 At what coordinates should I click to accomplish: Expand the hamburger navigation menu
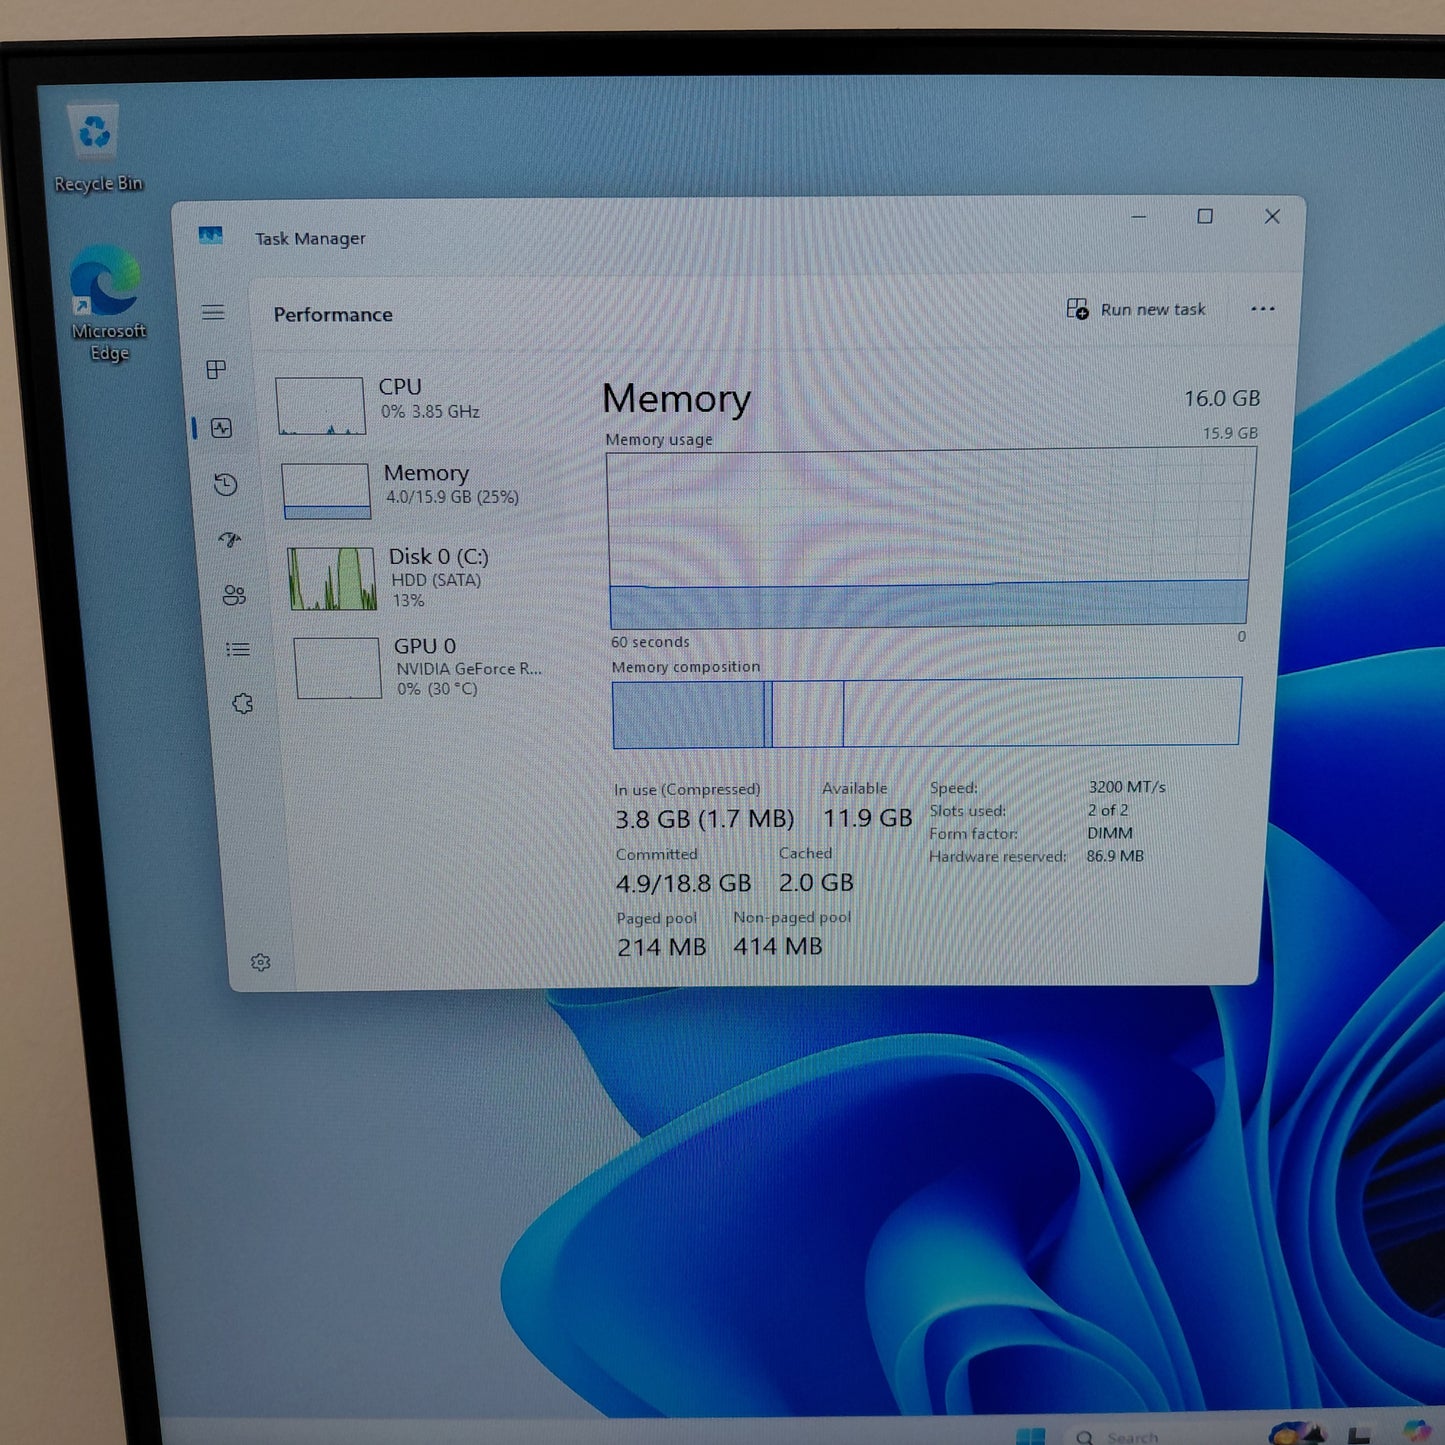(213, 313)
